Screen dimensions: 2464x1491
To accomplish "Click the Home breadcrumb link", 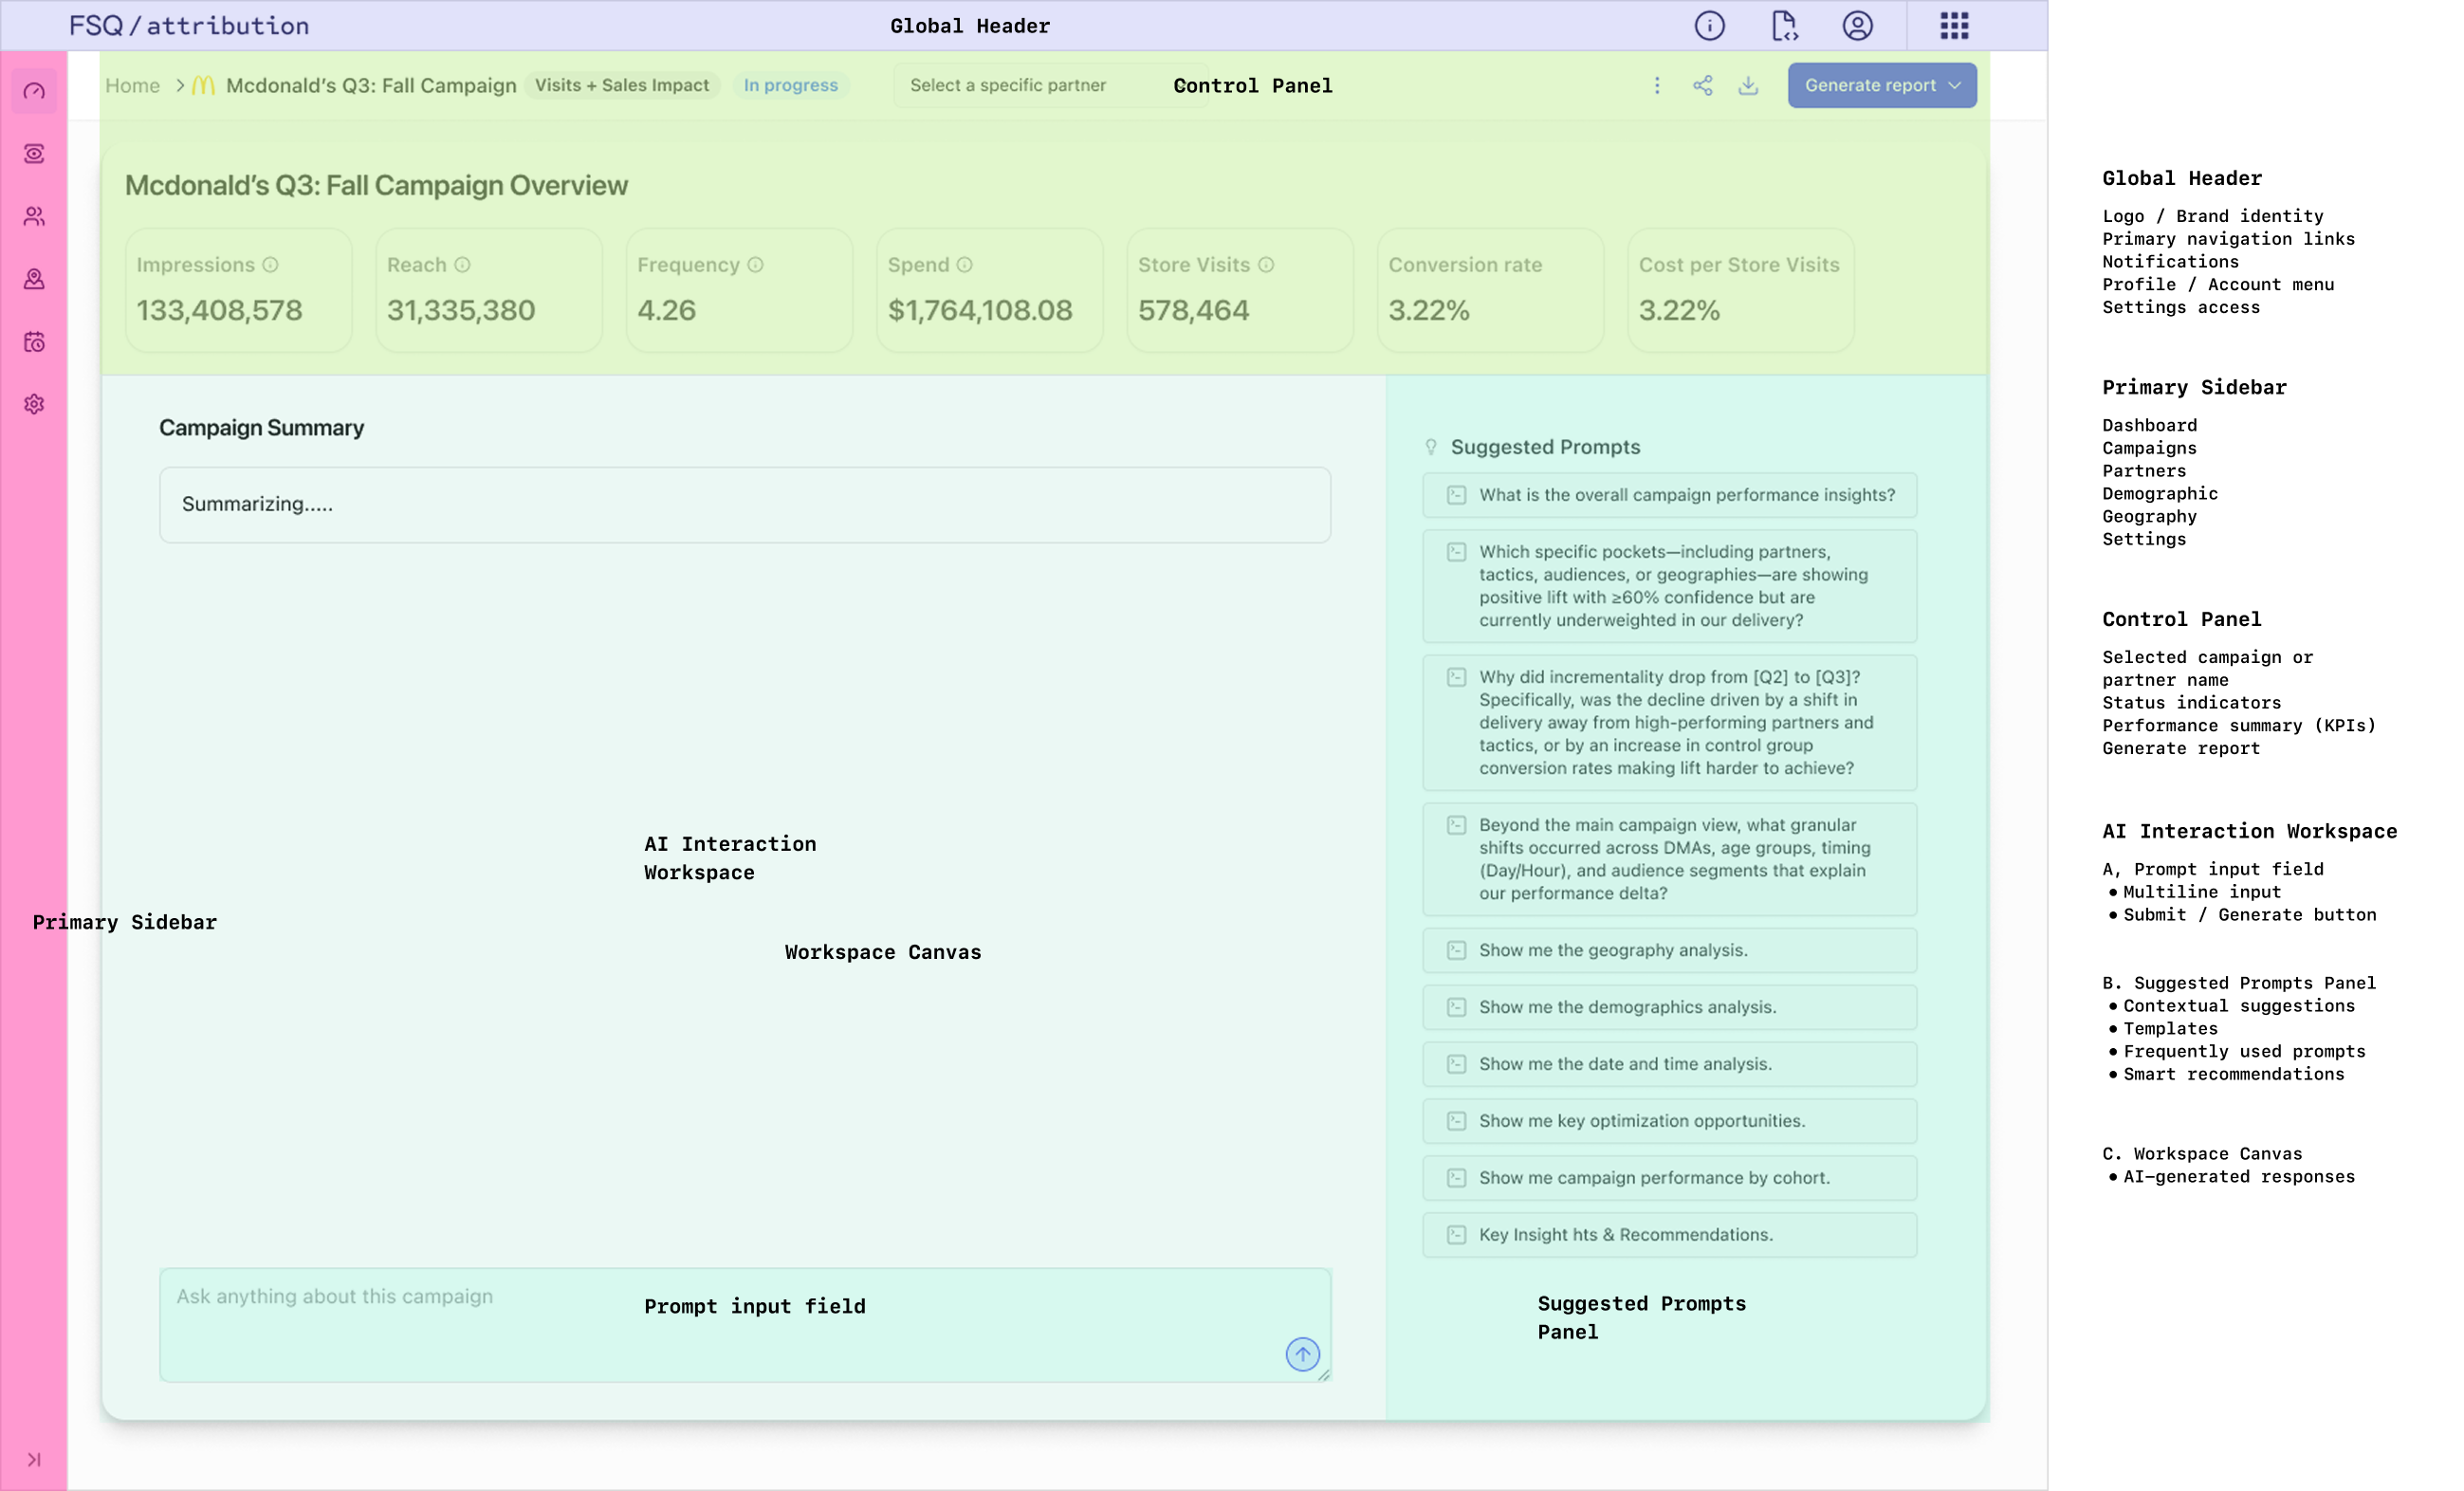I will pos(132,86).
